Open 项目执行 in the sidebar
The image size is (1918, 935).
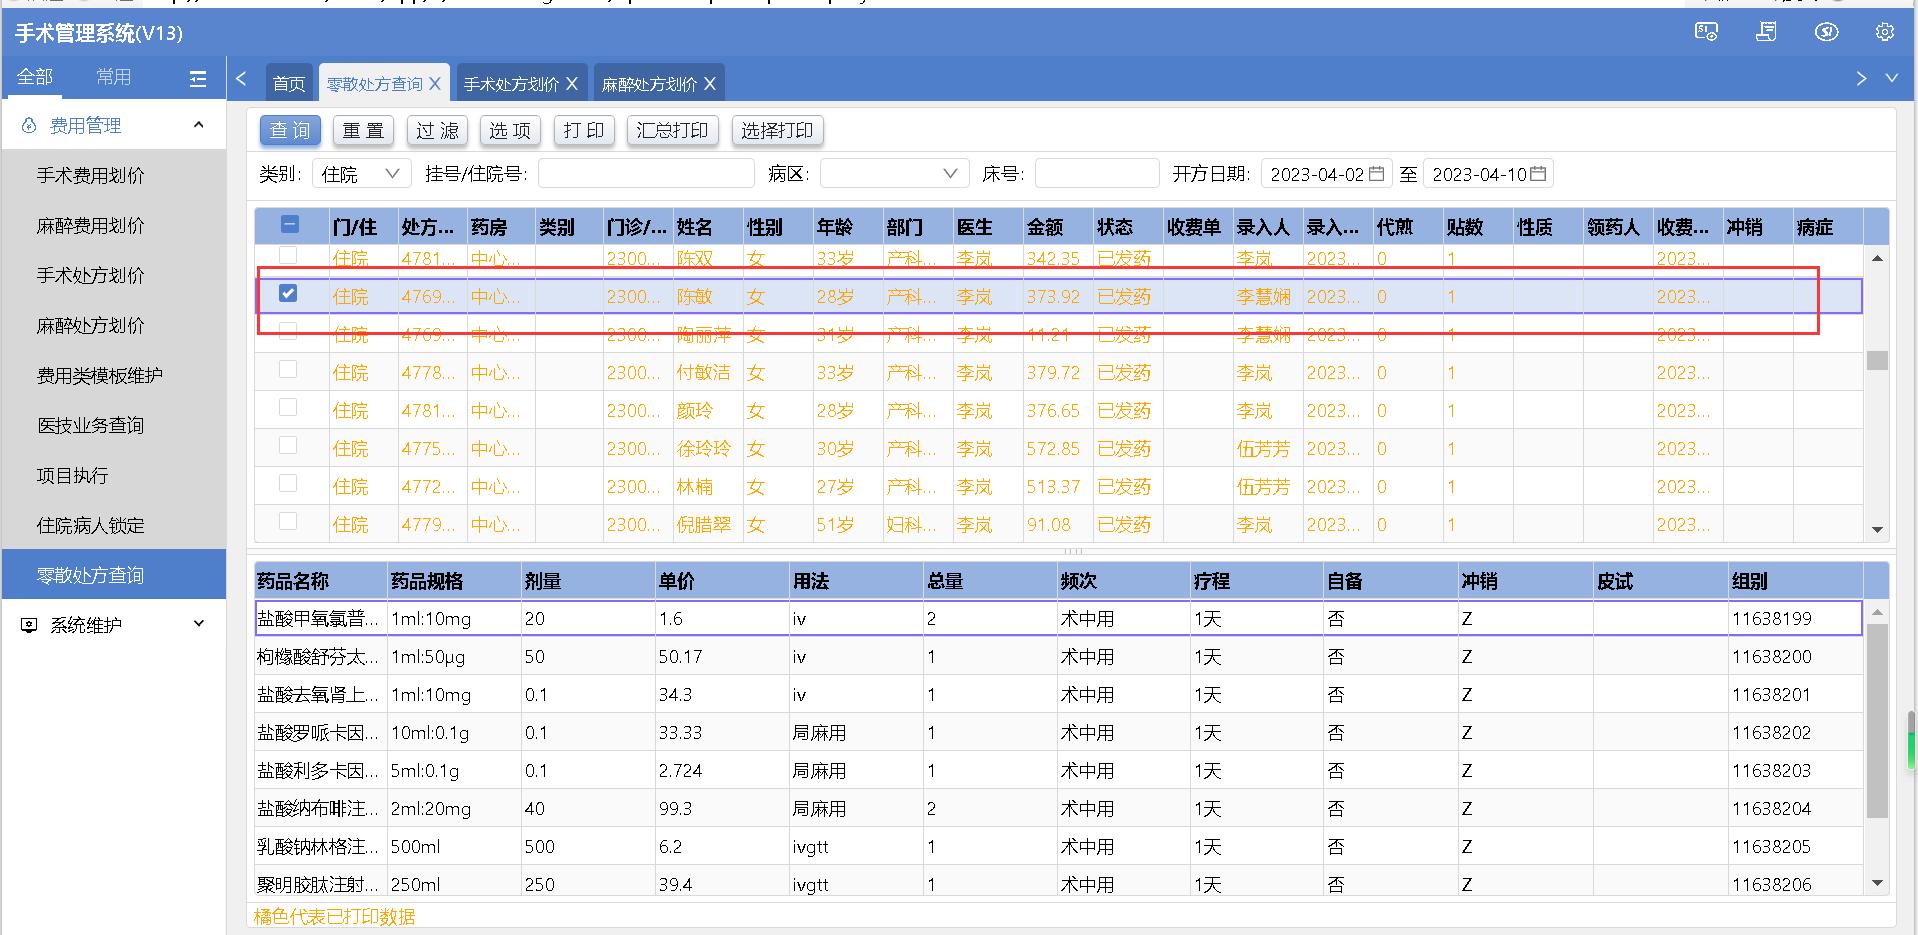114,475
